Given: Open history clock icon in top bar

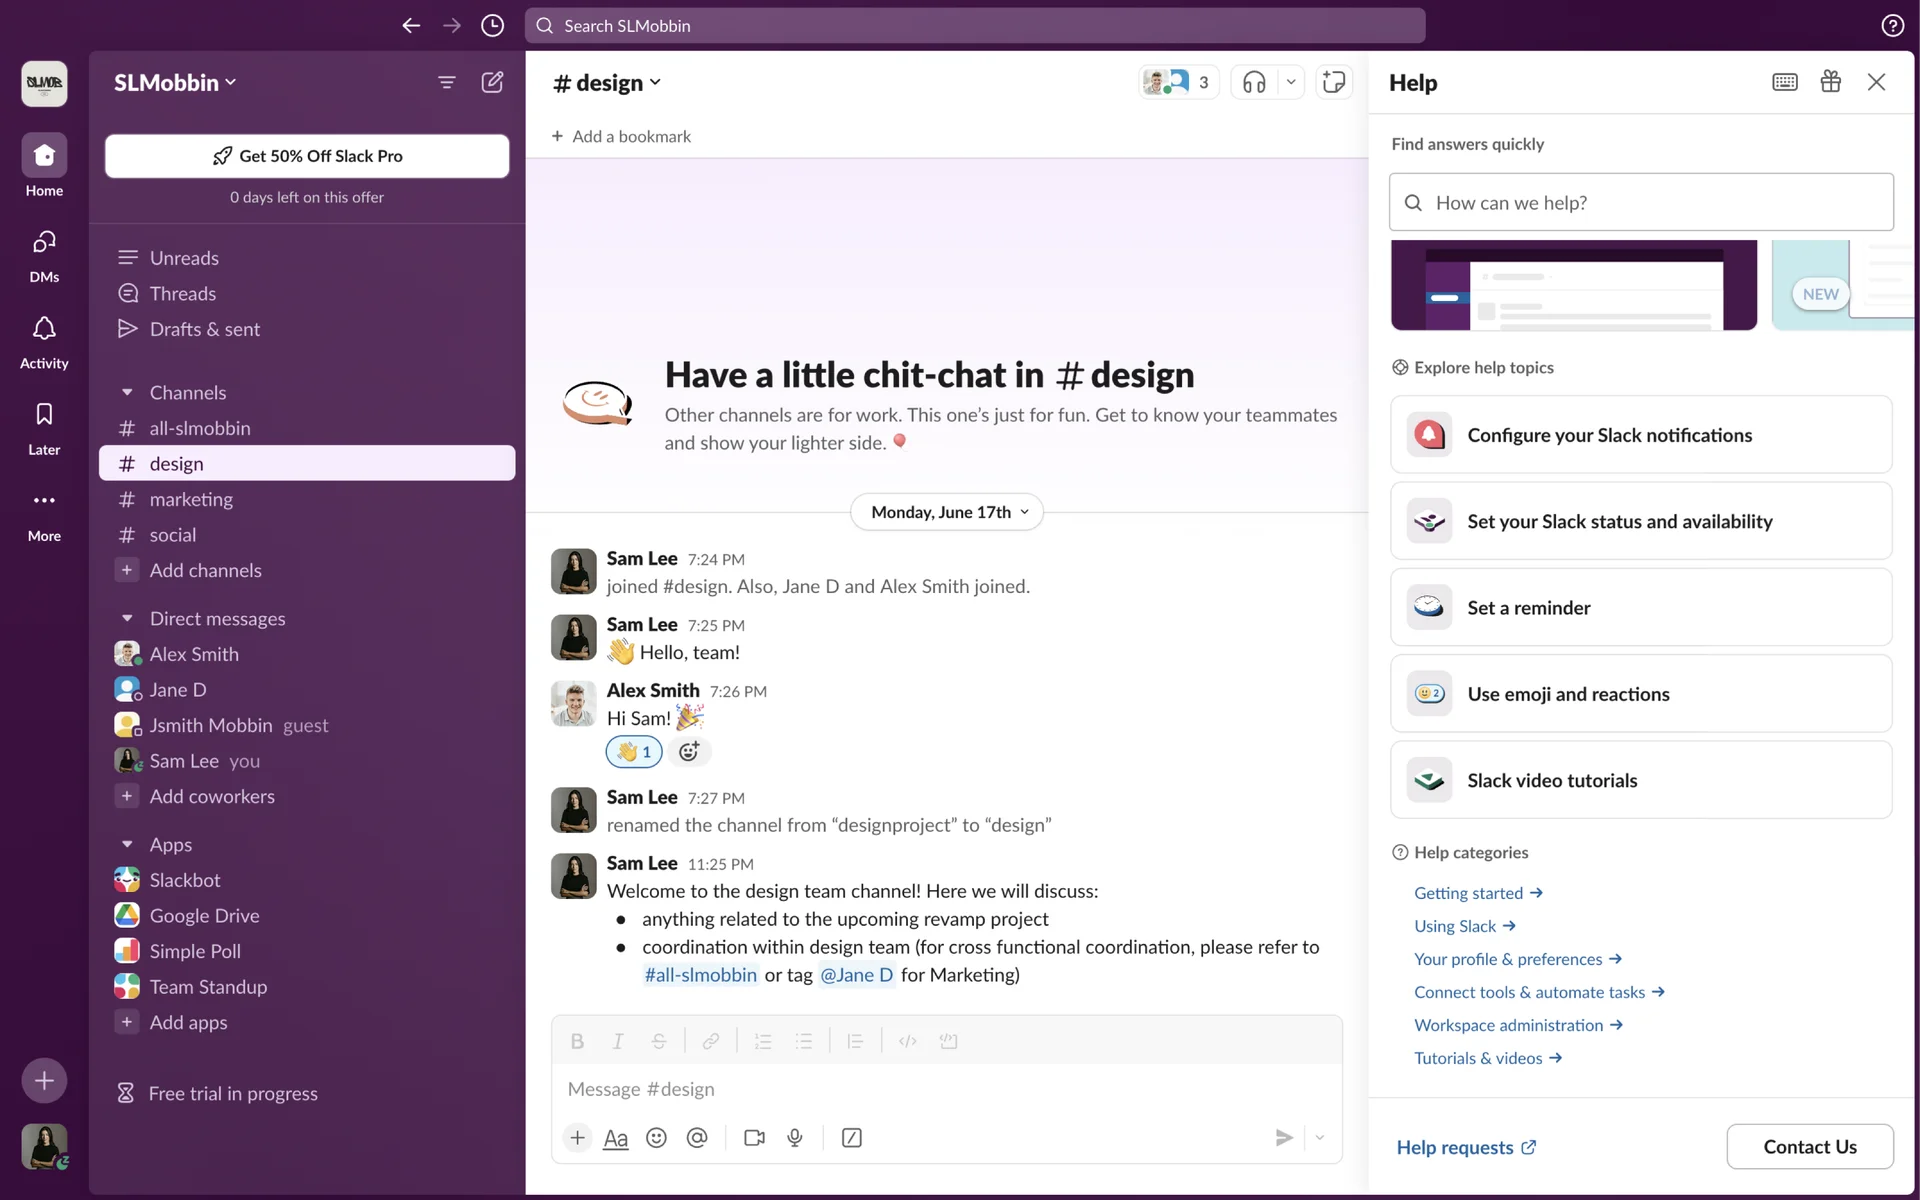Looking at the screenshot, I should (492, 26).
